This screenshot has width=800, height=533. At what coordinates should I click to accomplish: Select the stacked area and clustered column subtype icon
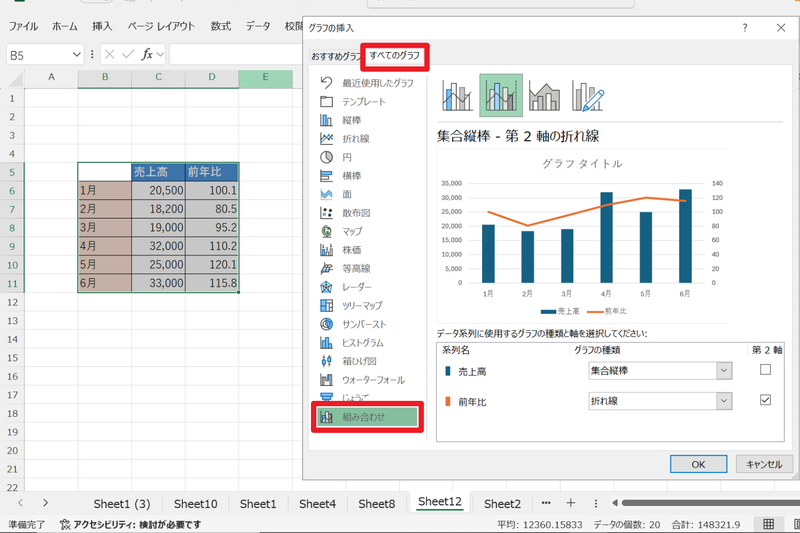[545, 95]
